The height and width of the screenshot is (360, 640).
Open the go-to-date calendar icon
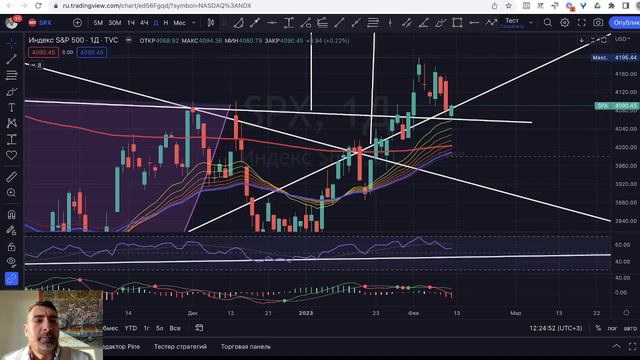(199, 328)
